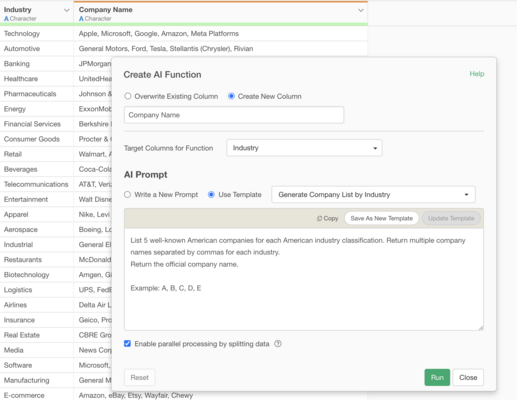Click the Healthcare industry cell
517x400 pixels.
(37, 79)
